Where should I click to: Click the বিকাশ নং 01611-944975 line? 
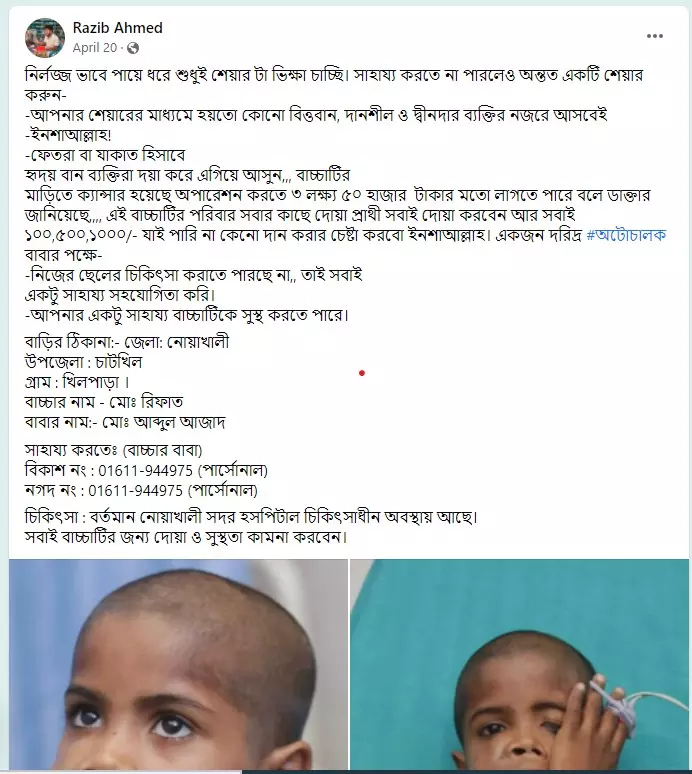point(146,470)
